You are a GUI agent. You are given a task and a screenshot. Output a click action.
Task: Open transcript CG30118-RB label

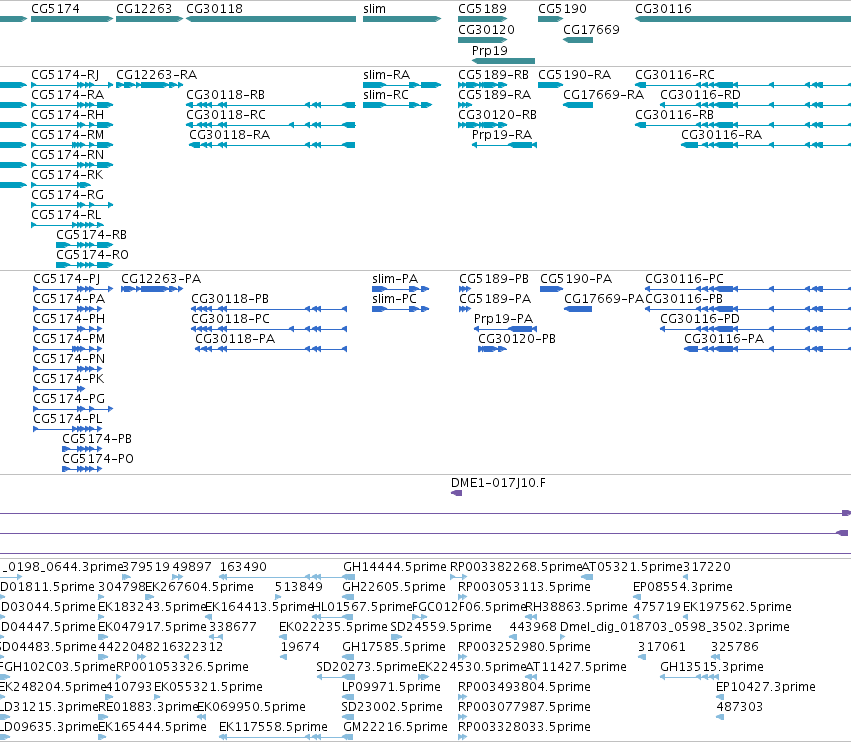click(225, 94)
